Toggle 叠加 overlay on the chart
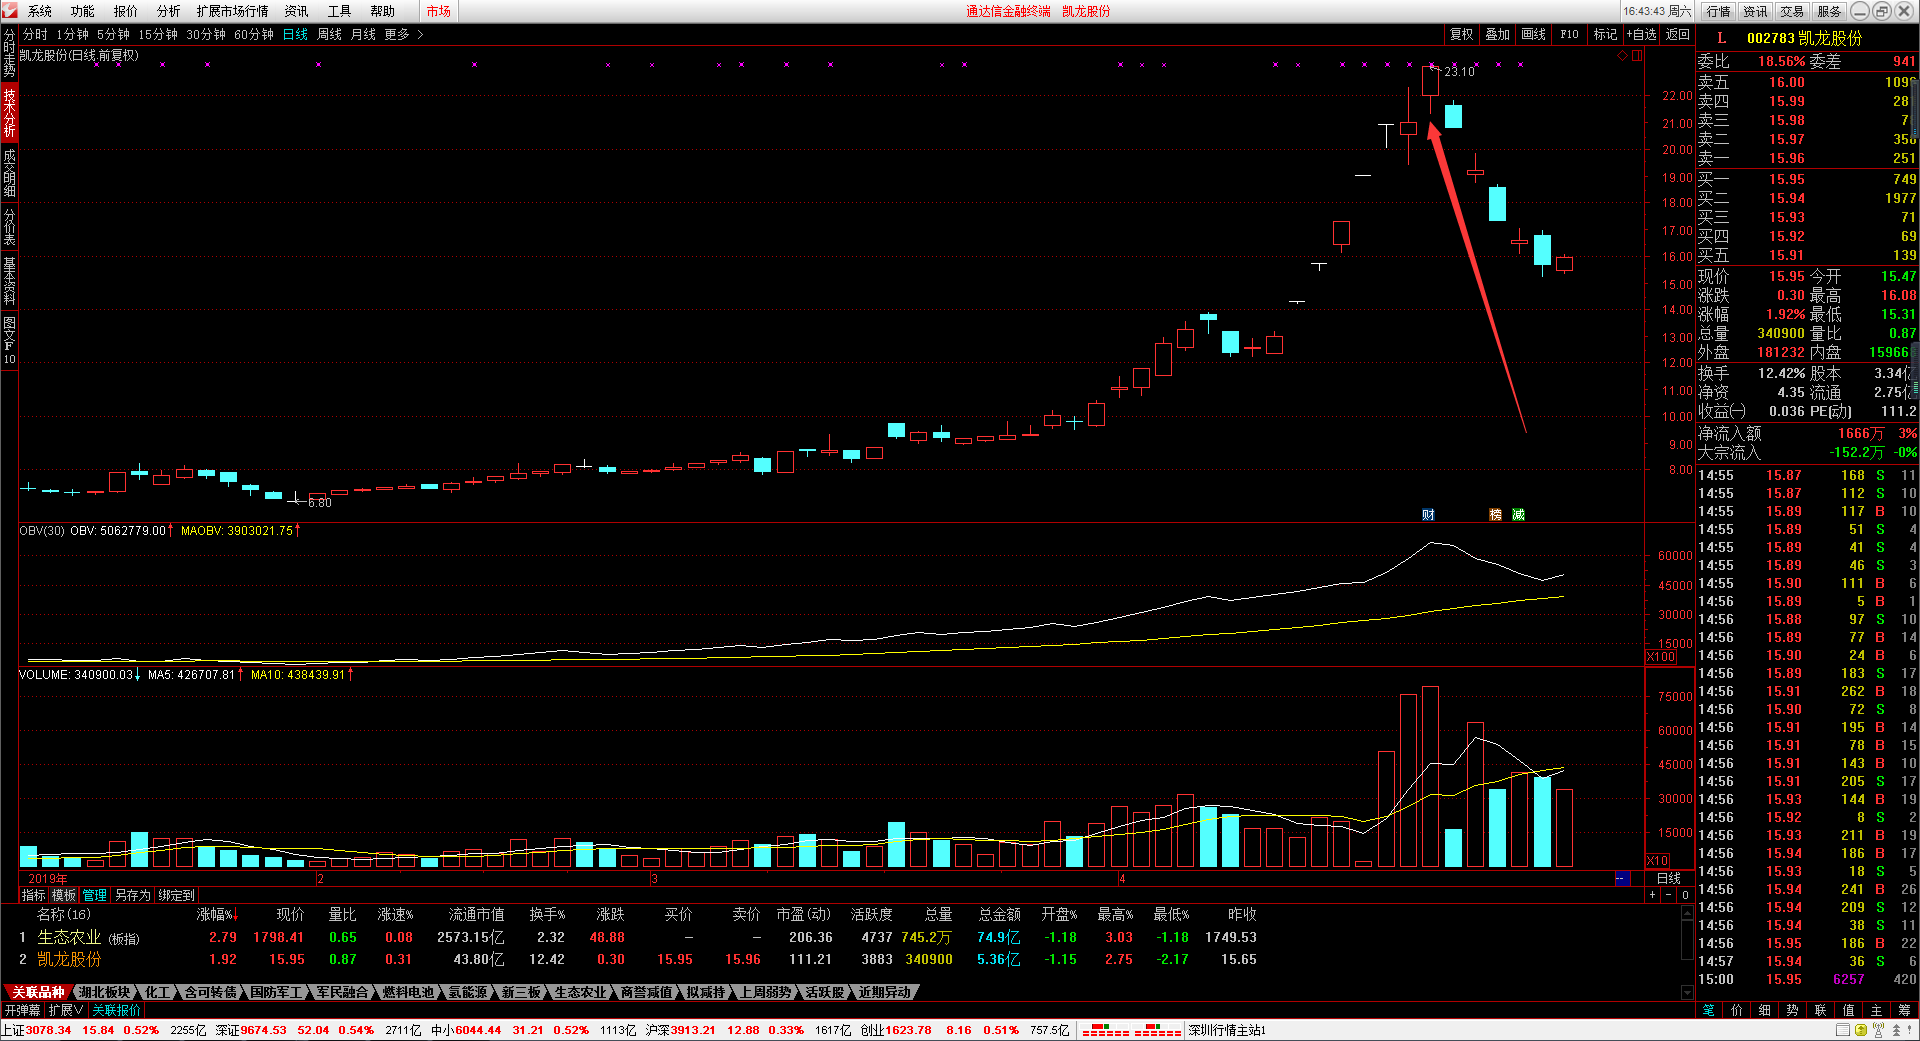Screen dimensions: 1920x1041 pyautogui.click(x=1498, y=34)
